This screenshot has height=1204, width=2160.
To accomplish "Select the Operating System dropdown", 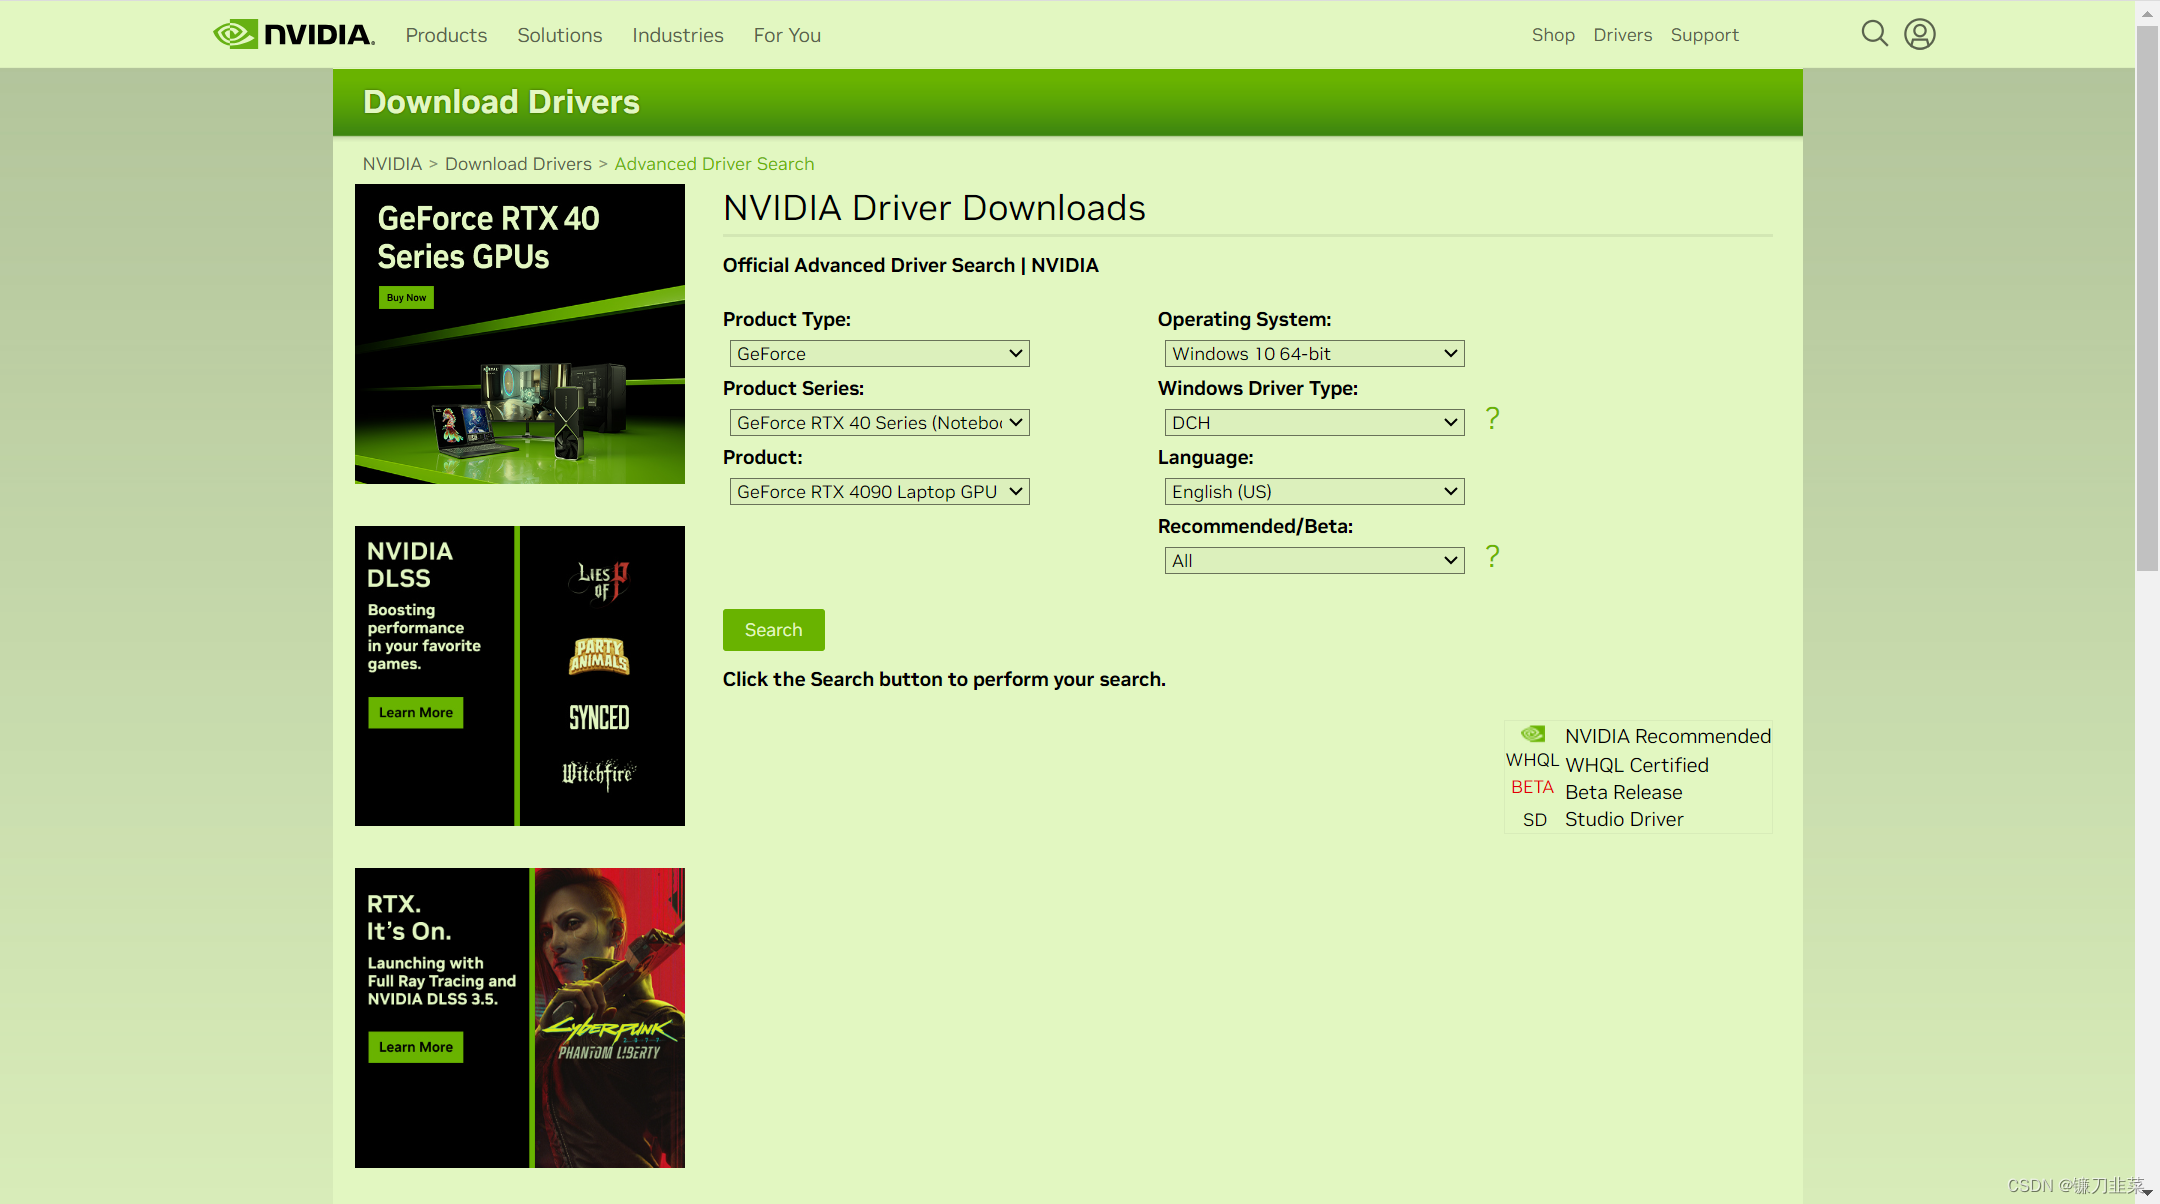I will [x=1311, y=353].
